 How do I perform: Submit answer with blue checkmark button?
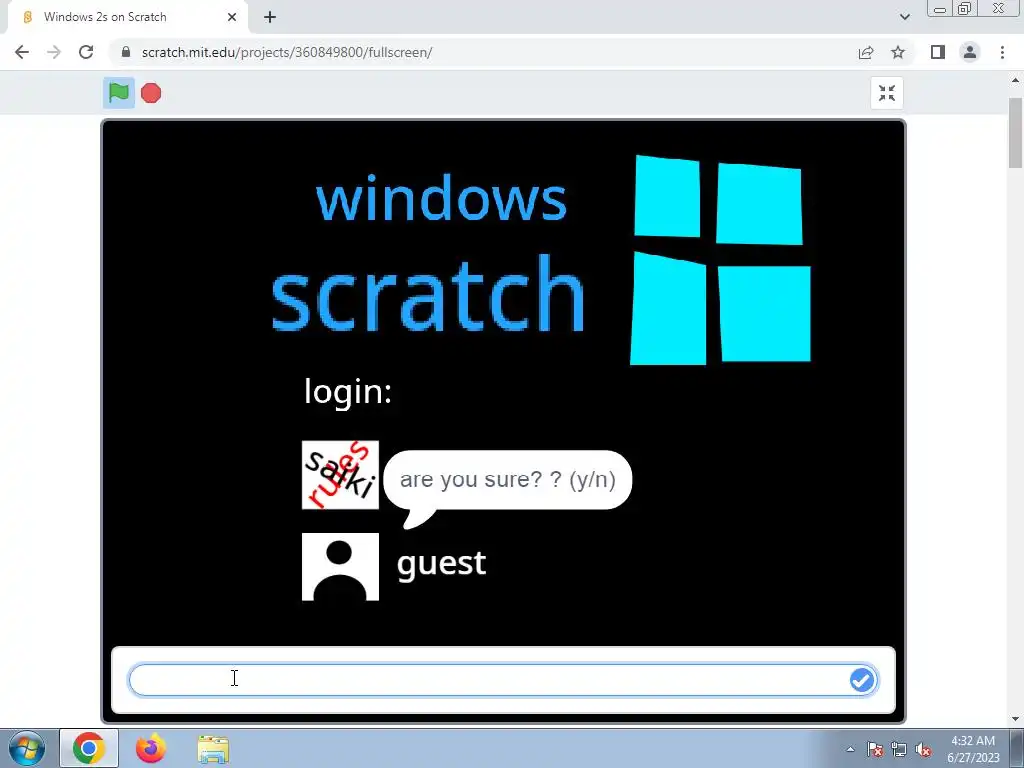tap(862, 680)
